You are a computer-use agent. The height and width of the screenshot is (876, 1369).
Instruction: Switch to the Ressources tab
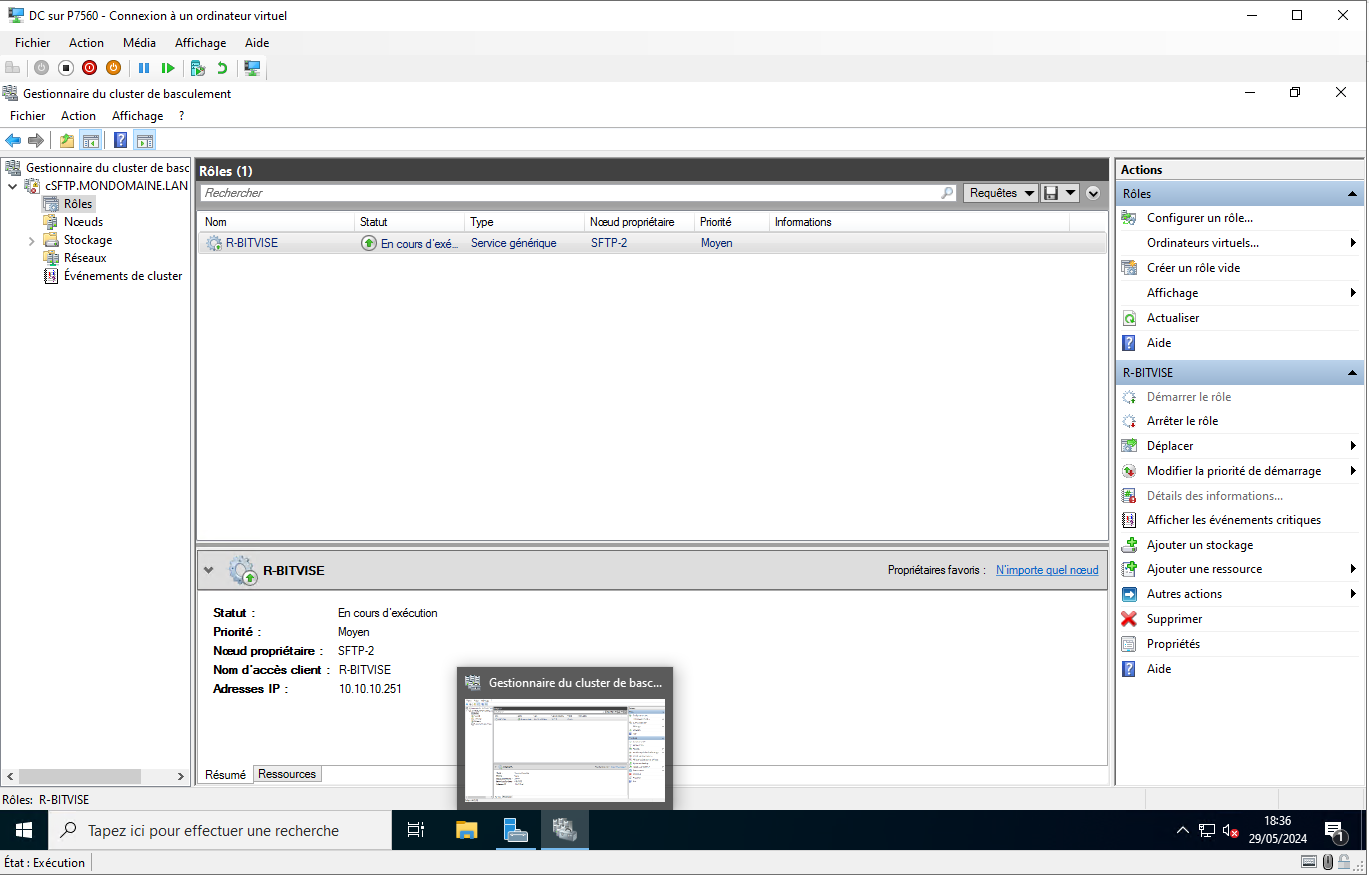[x=287, y=774]
